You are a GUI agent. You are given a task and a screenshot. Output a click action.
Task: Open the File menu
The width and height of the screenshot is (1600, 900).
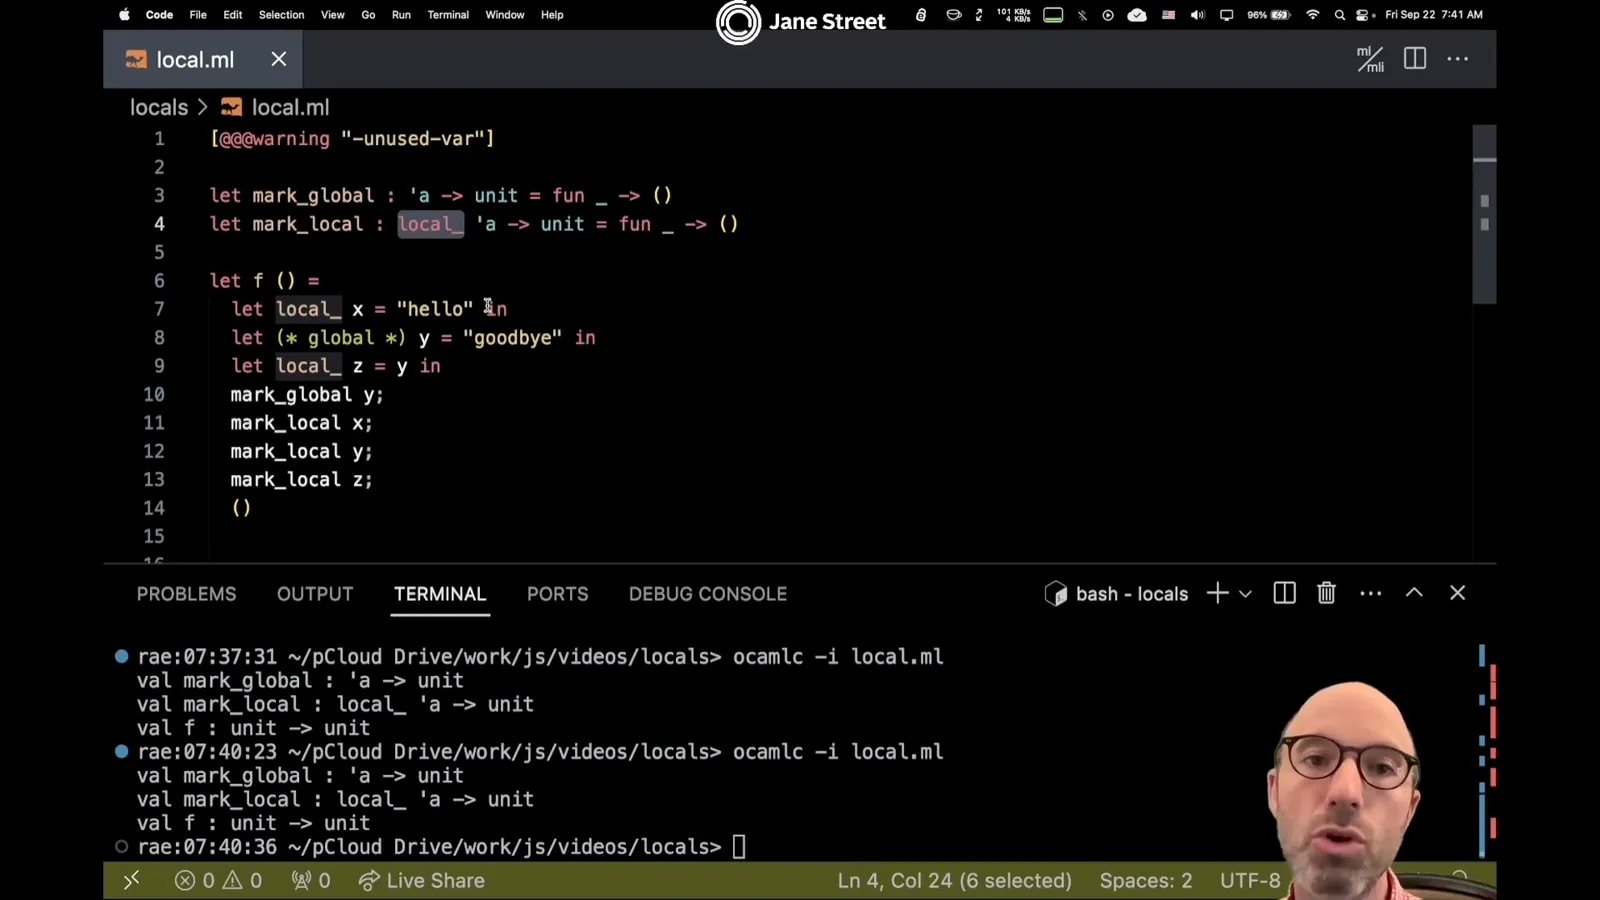198,15
